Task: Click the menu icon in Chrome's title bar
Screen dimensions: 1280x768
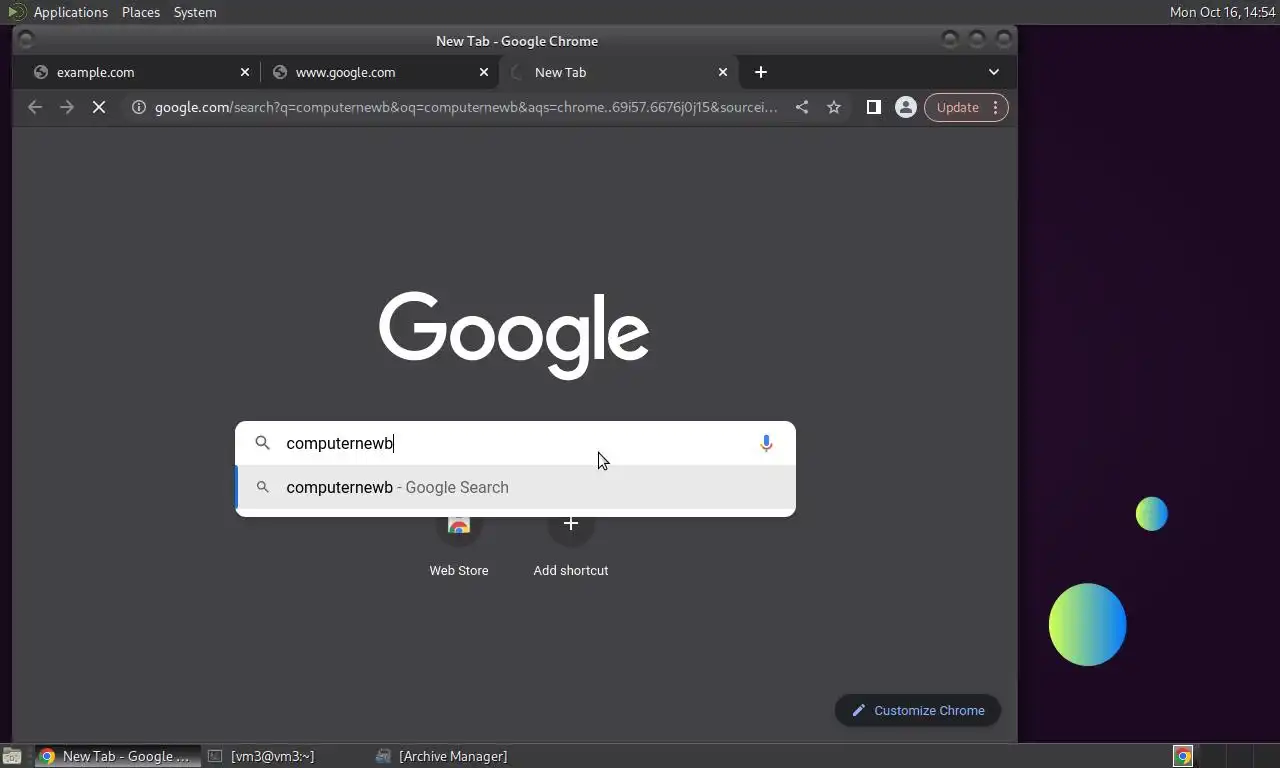Action: pos(26,40)
